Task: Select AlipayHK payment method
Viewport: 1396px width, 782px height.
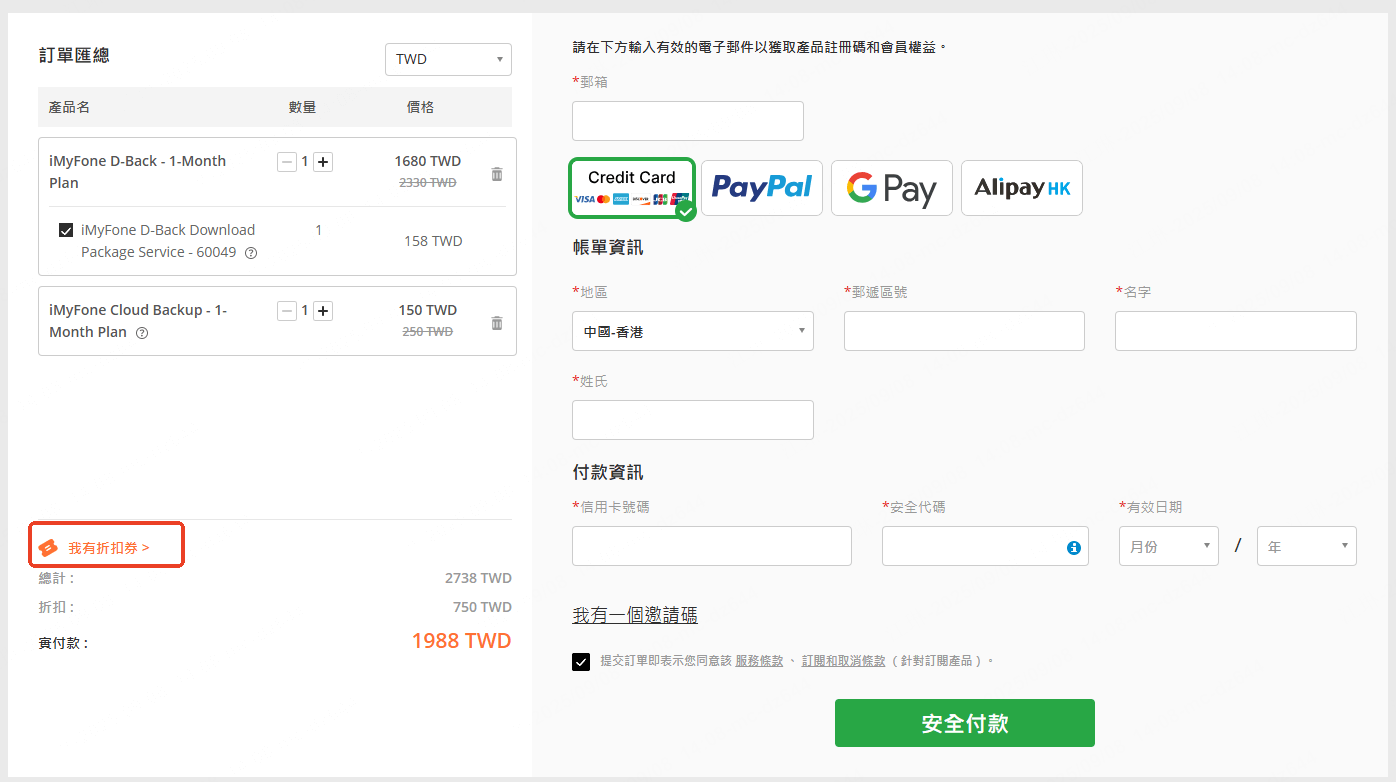Action: tap(1022, 188)
